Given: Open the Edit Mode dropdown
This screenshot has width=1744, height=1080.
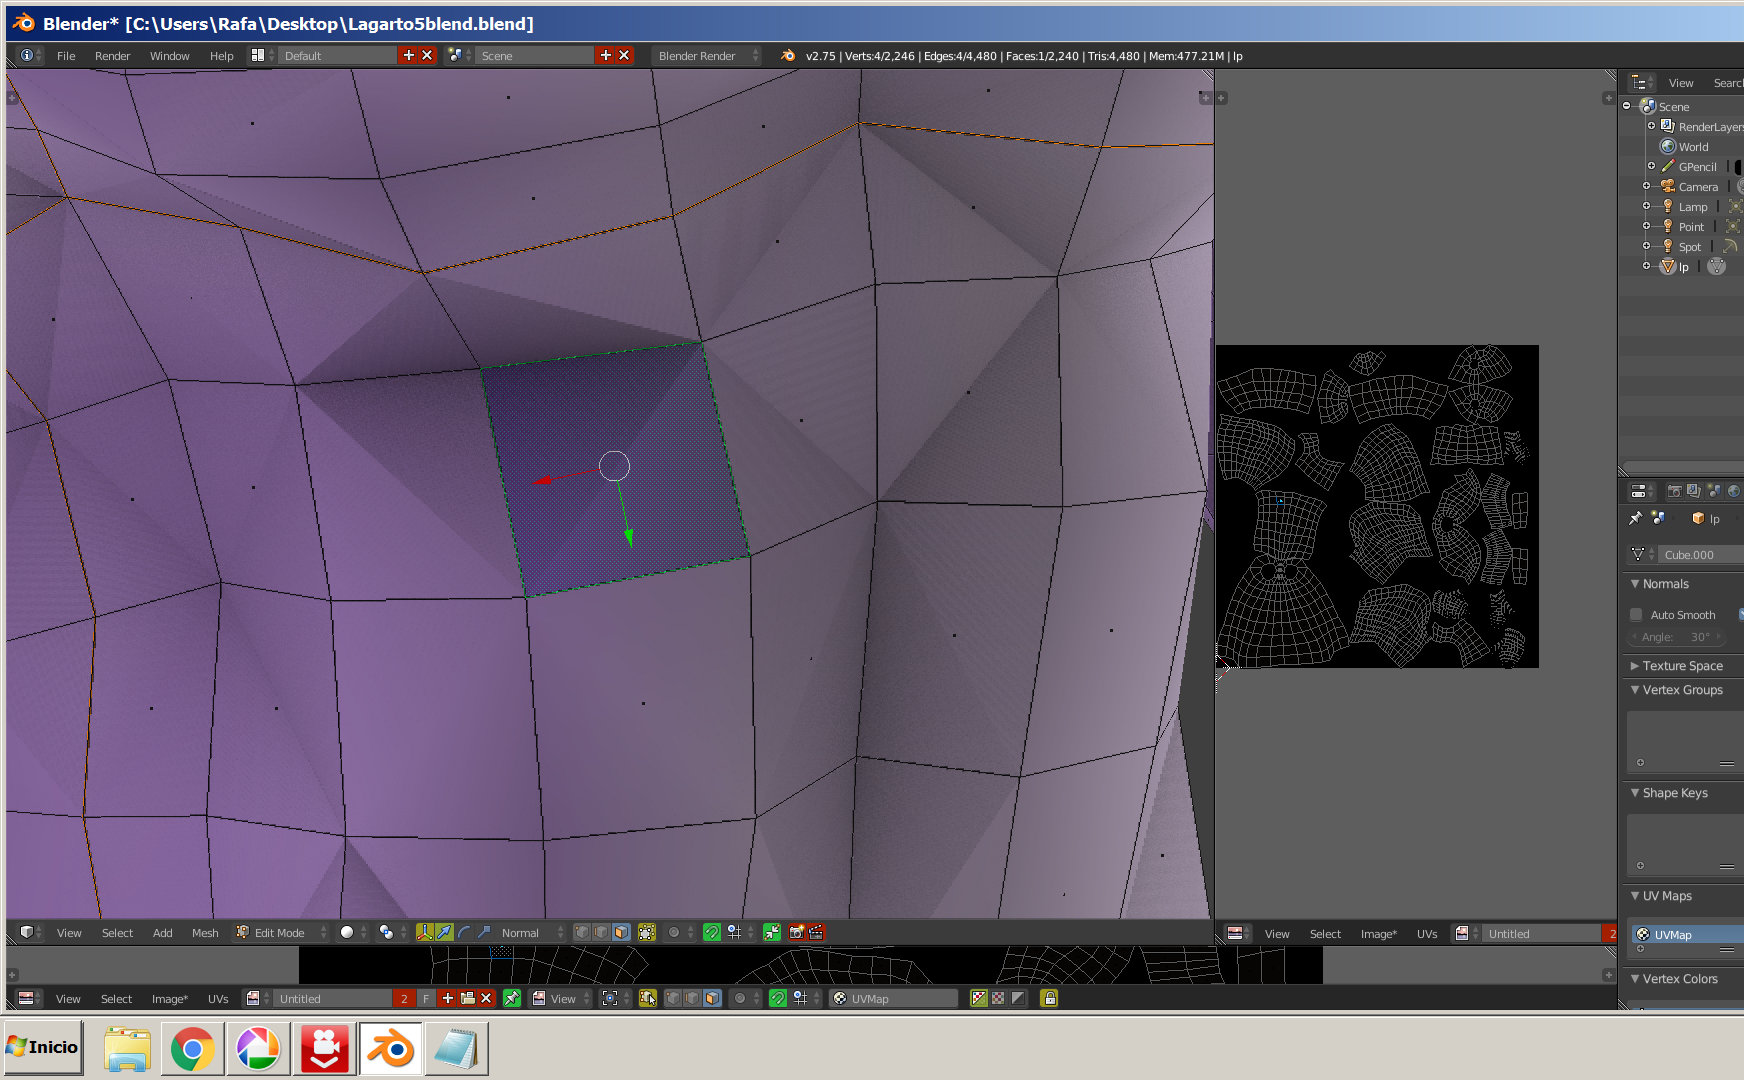Looking at the screenshot, I should click(281, 932).
